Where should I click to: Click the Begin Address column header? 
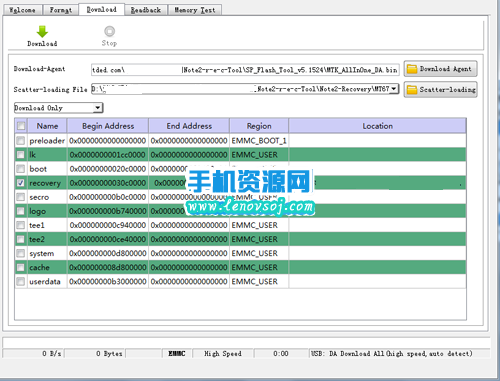pyautogui.click(x=108, y=126)
